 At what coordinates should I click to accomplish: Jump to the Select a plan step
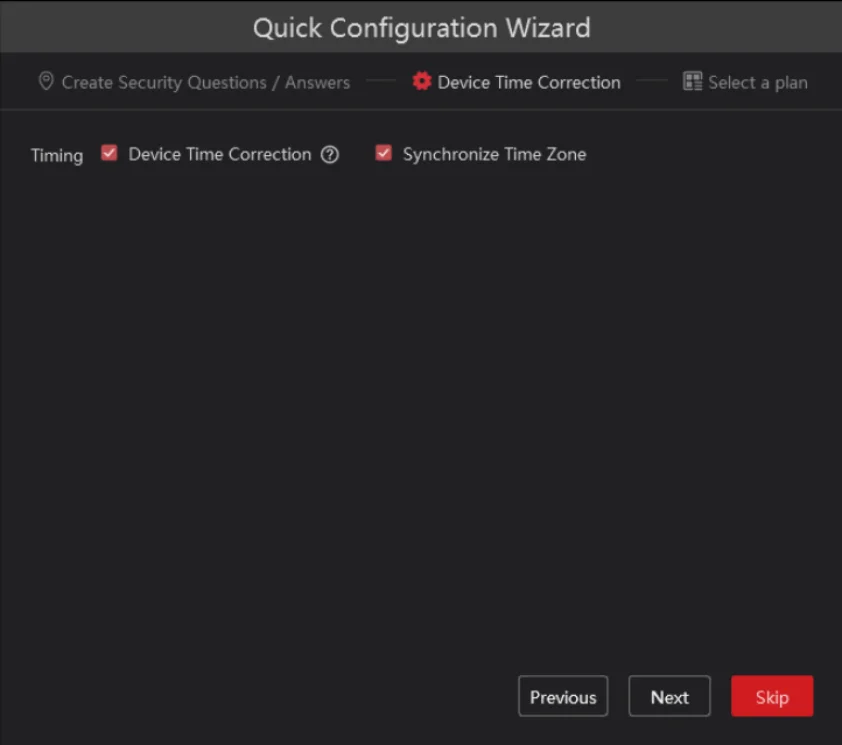[x=758, y=83]
